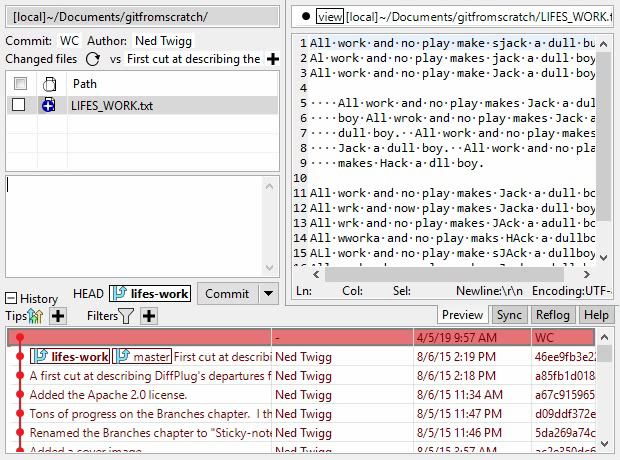The image size is (620, 460).
Task: Click the file-type column header icon
Action: (x=48, y=84)
